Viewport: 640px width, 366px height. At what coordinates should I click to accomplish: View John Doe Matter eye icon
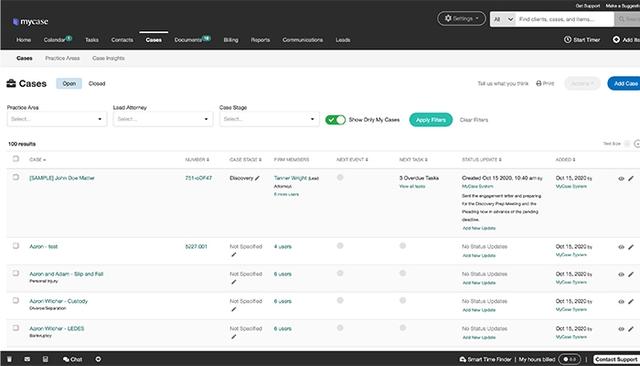(x=621, y=178)
